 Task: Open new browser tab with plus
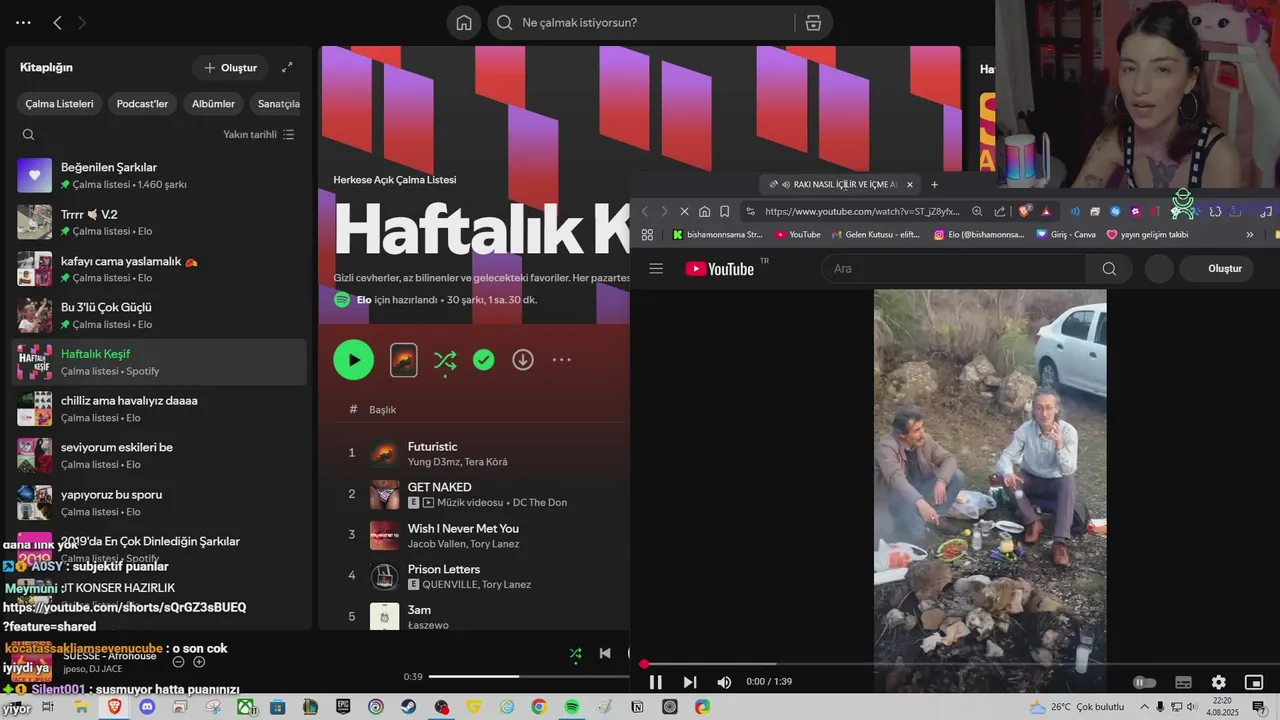tap(935, 184)
